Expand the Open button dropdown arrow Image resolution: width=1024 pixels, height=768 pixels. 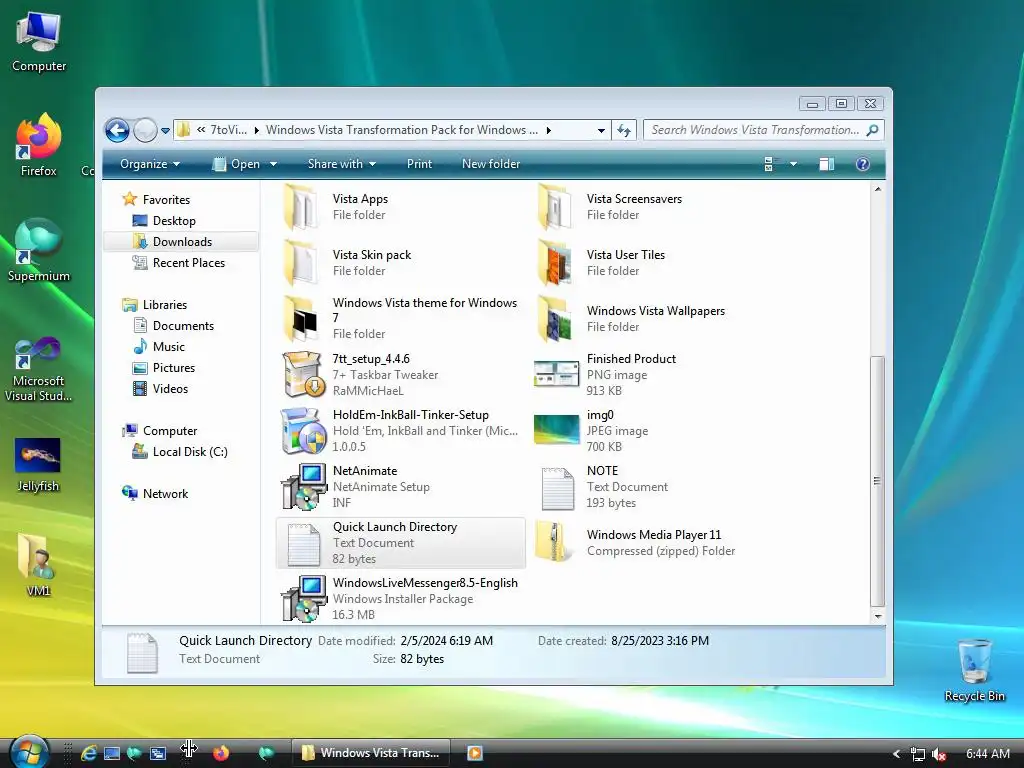274,164
